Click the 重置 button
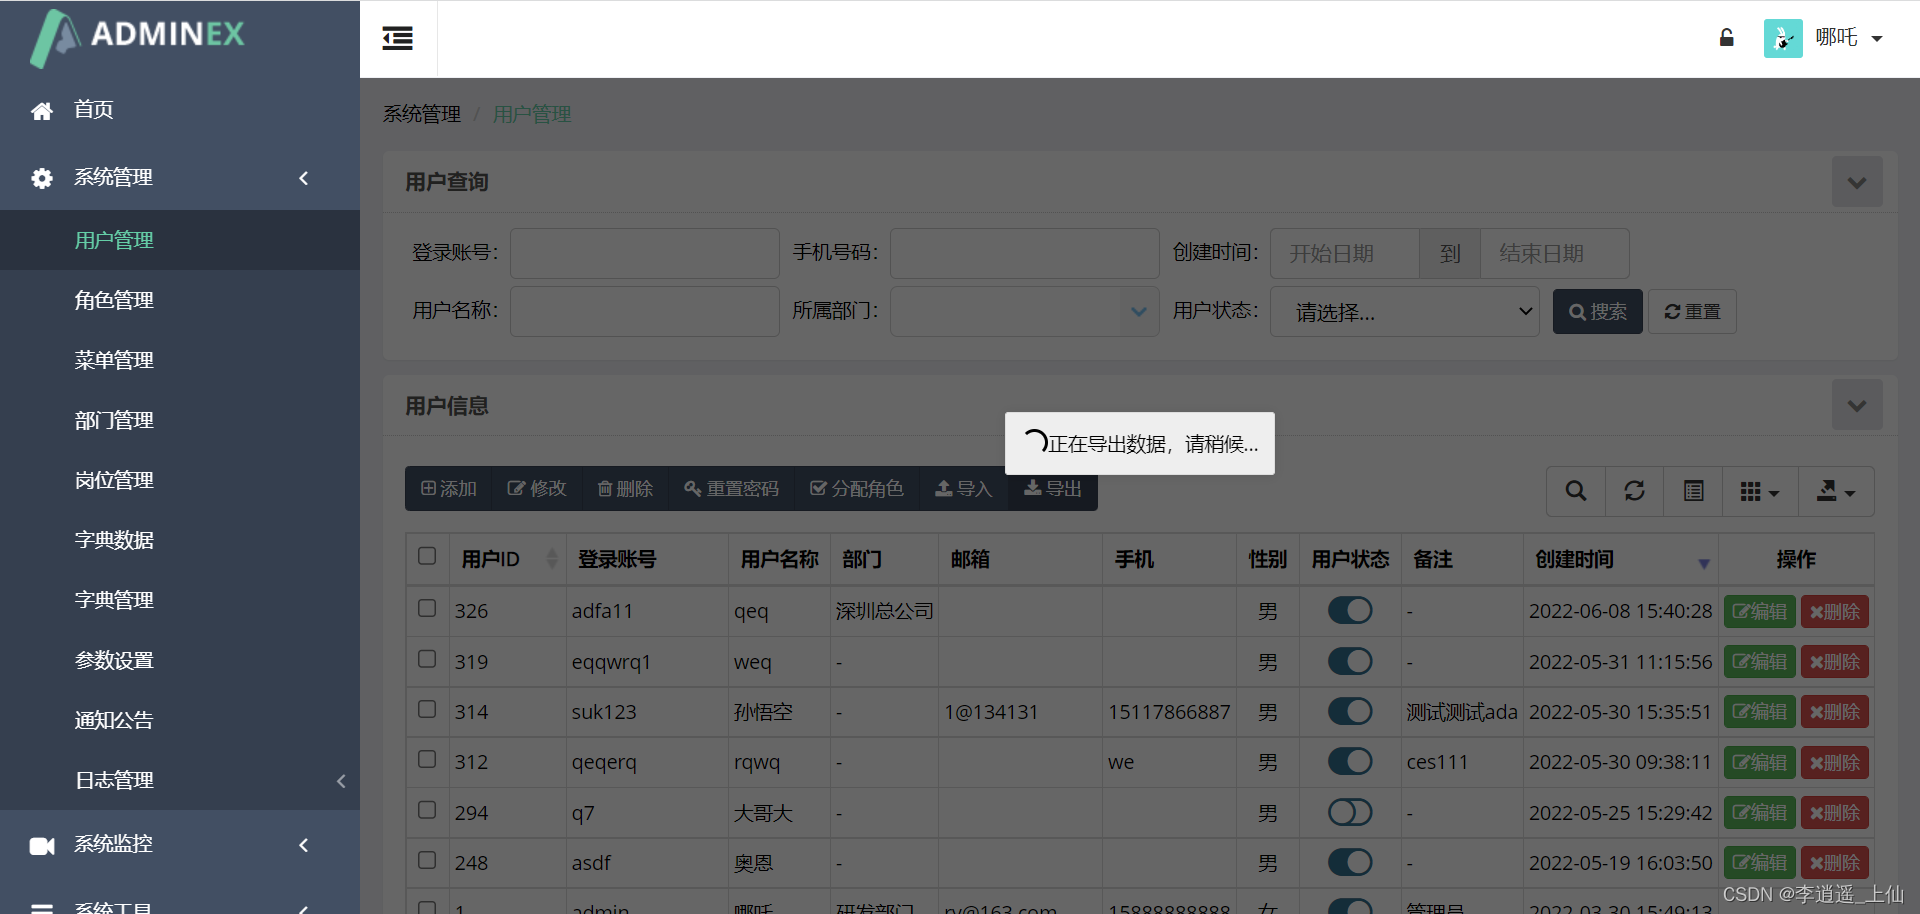This screenshot has height=914, width=1920. [1692, 312]
